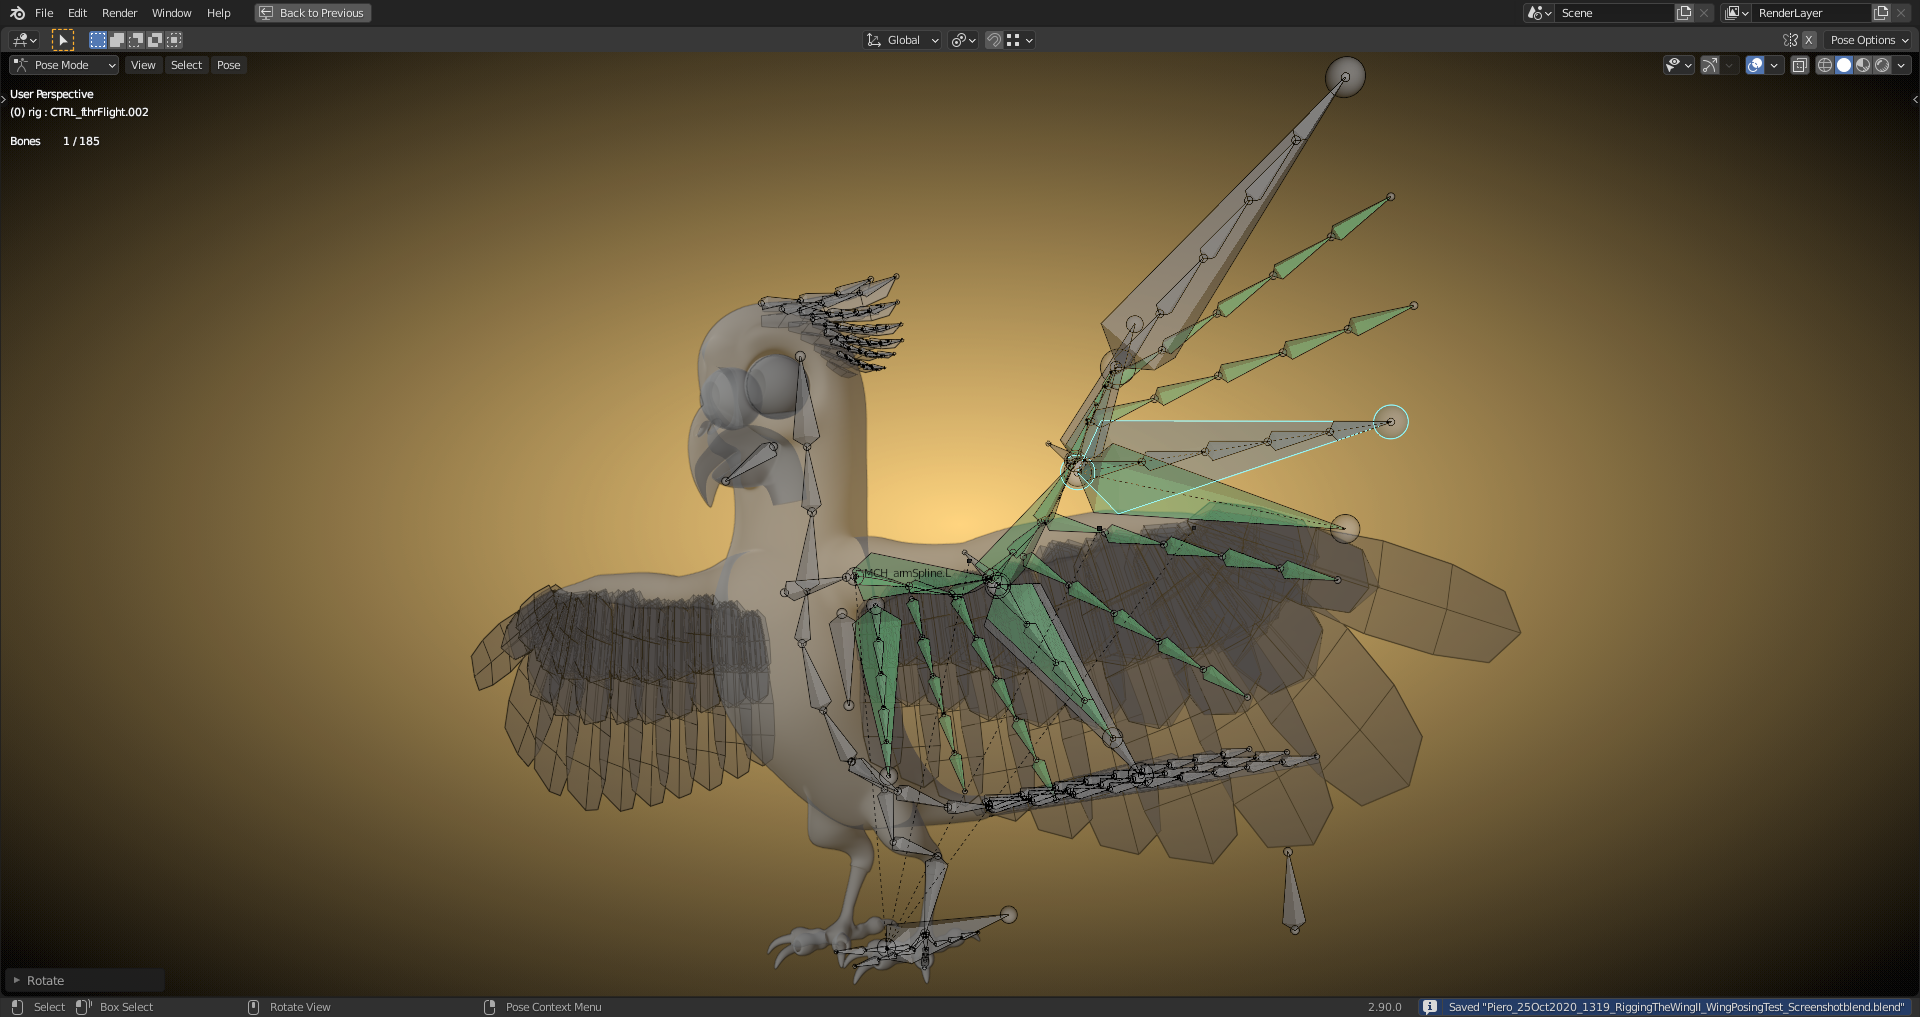Open the Pose menu in header

pyautogui.click(x=228, y=64)
